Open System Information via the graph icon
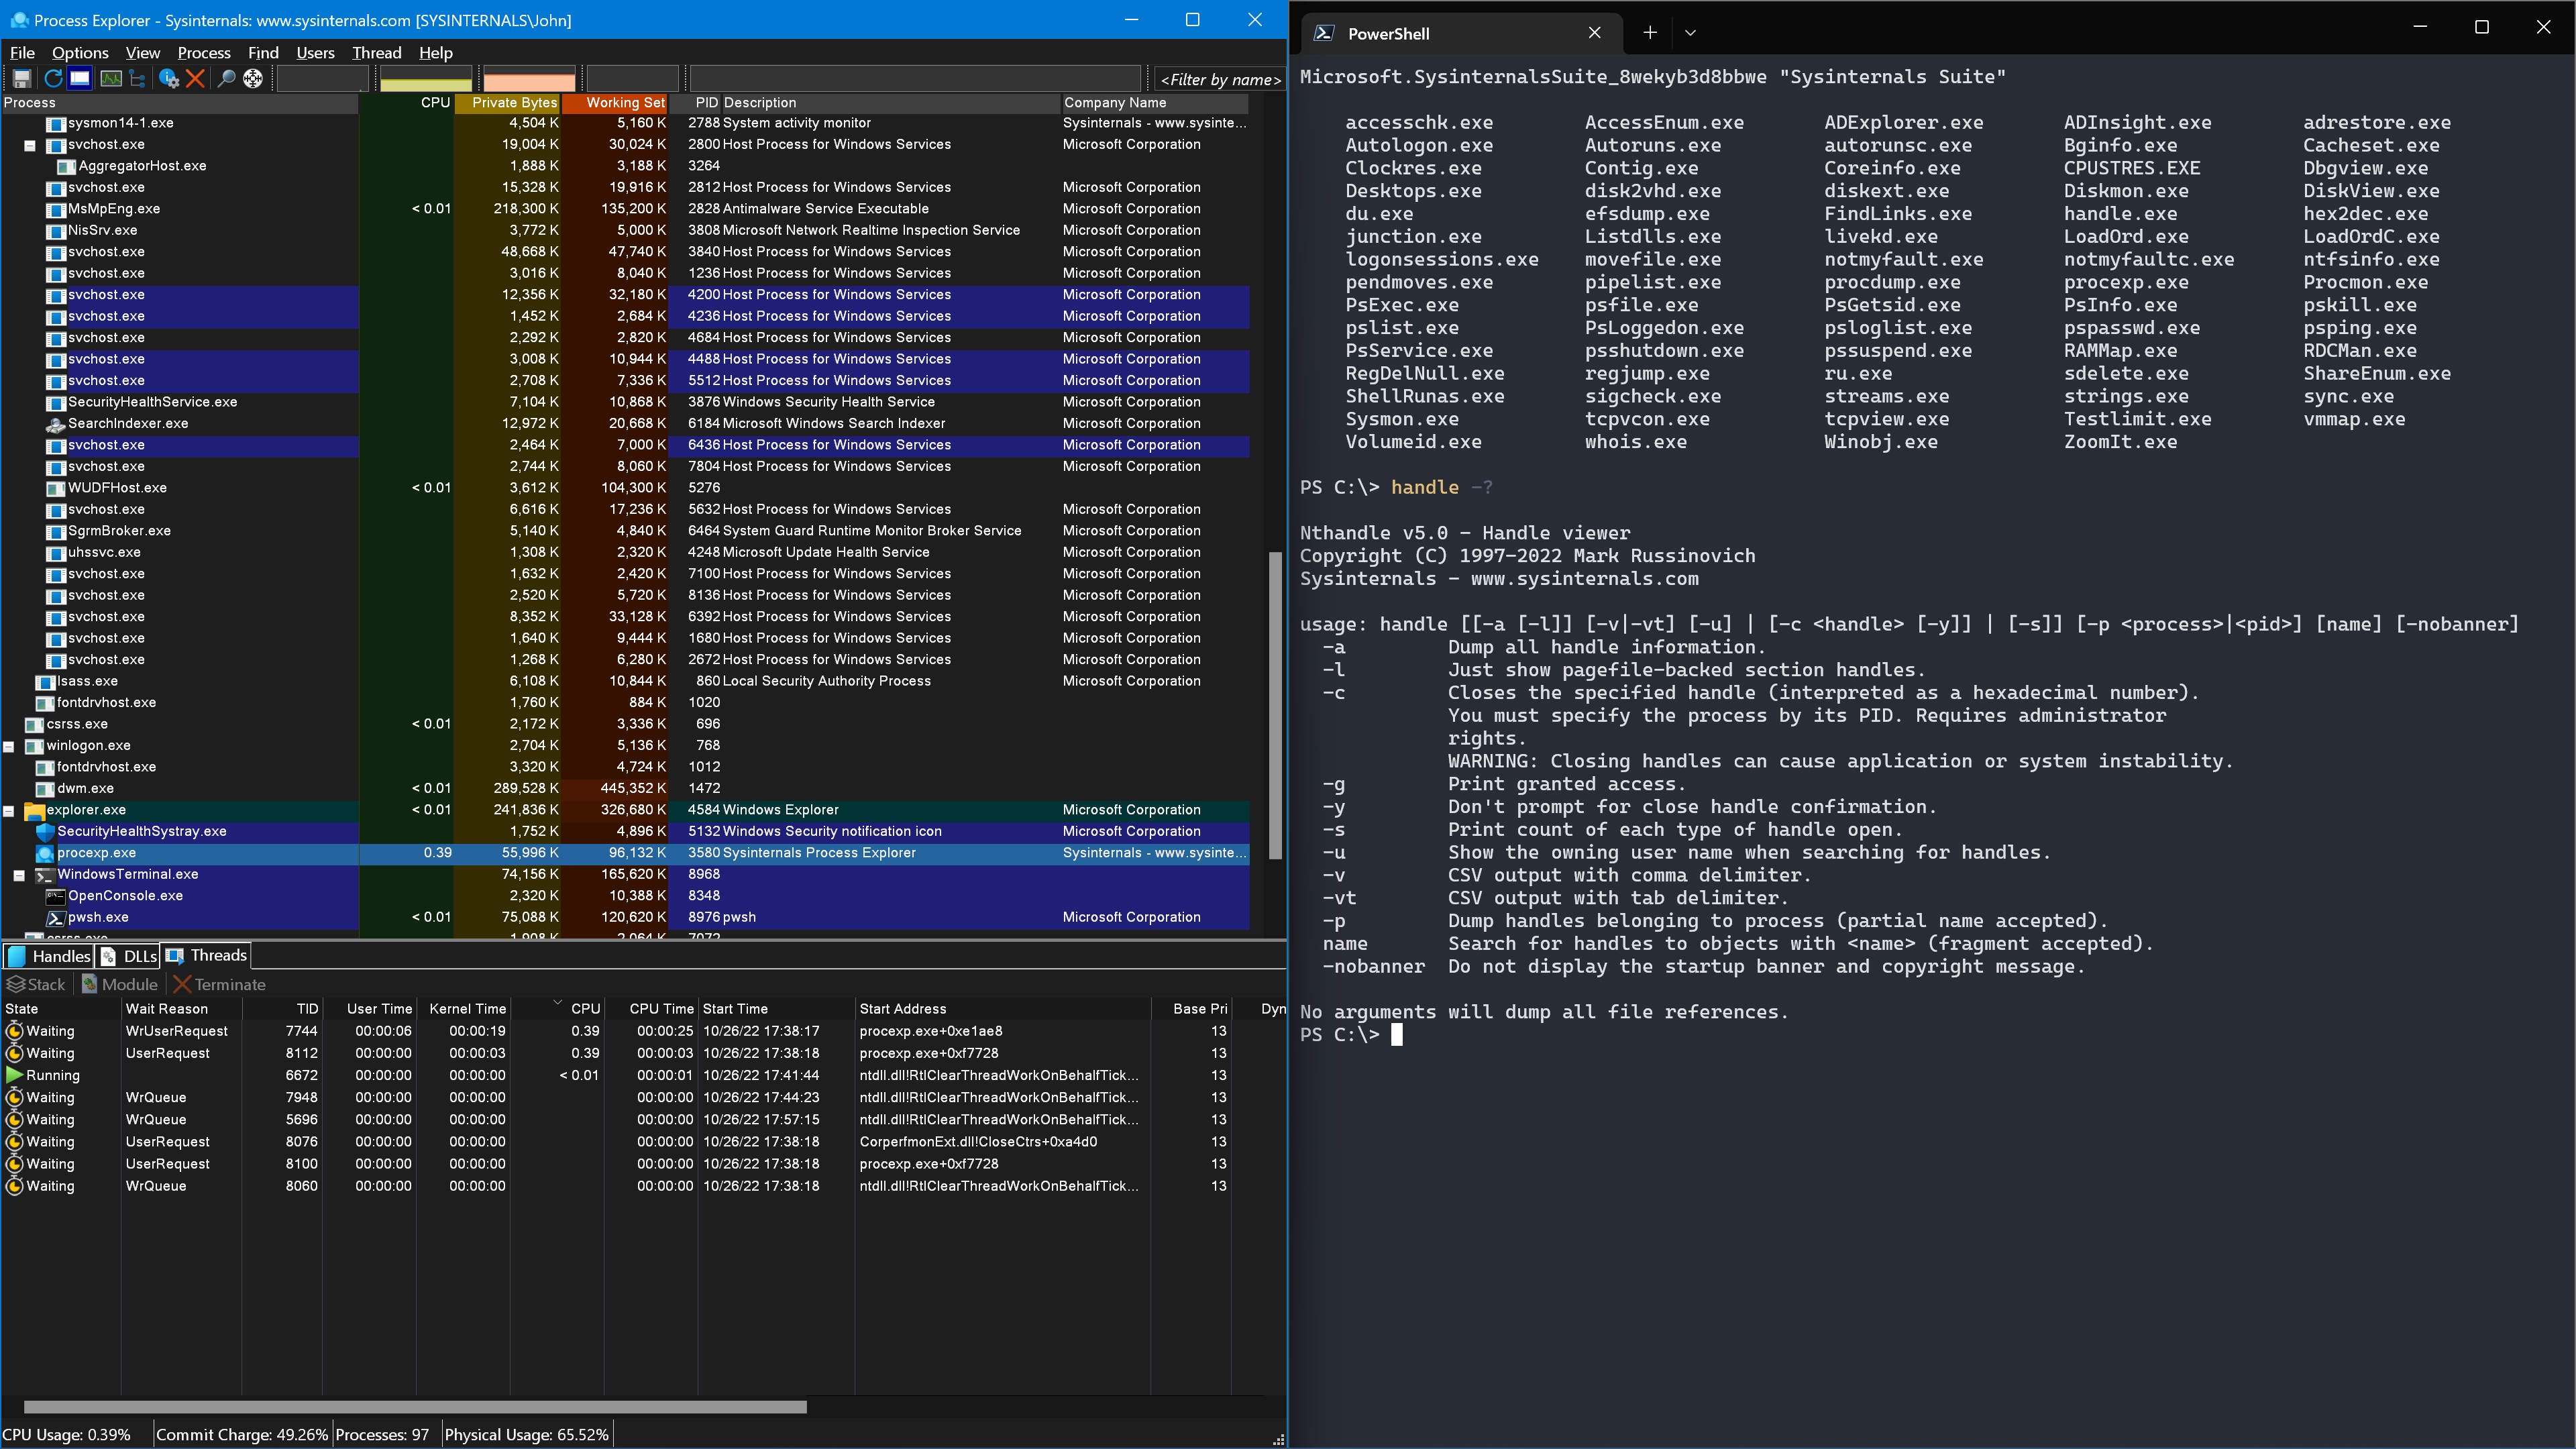The height and width of the screenshot is (1449, 2576). click(x=111, y=78)
